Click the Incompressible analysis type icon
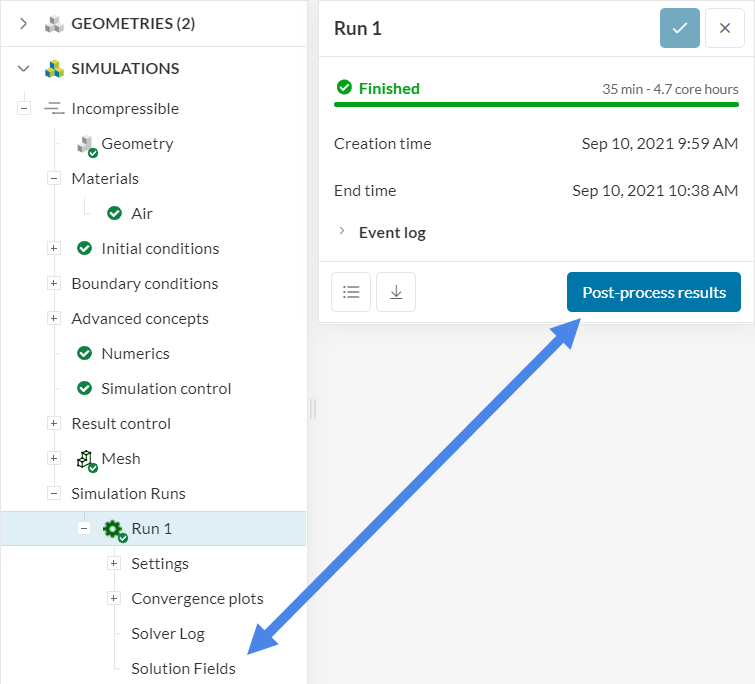 tap(54, 109)
